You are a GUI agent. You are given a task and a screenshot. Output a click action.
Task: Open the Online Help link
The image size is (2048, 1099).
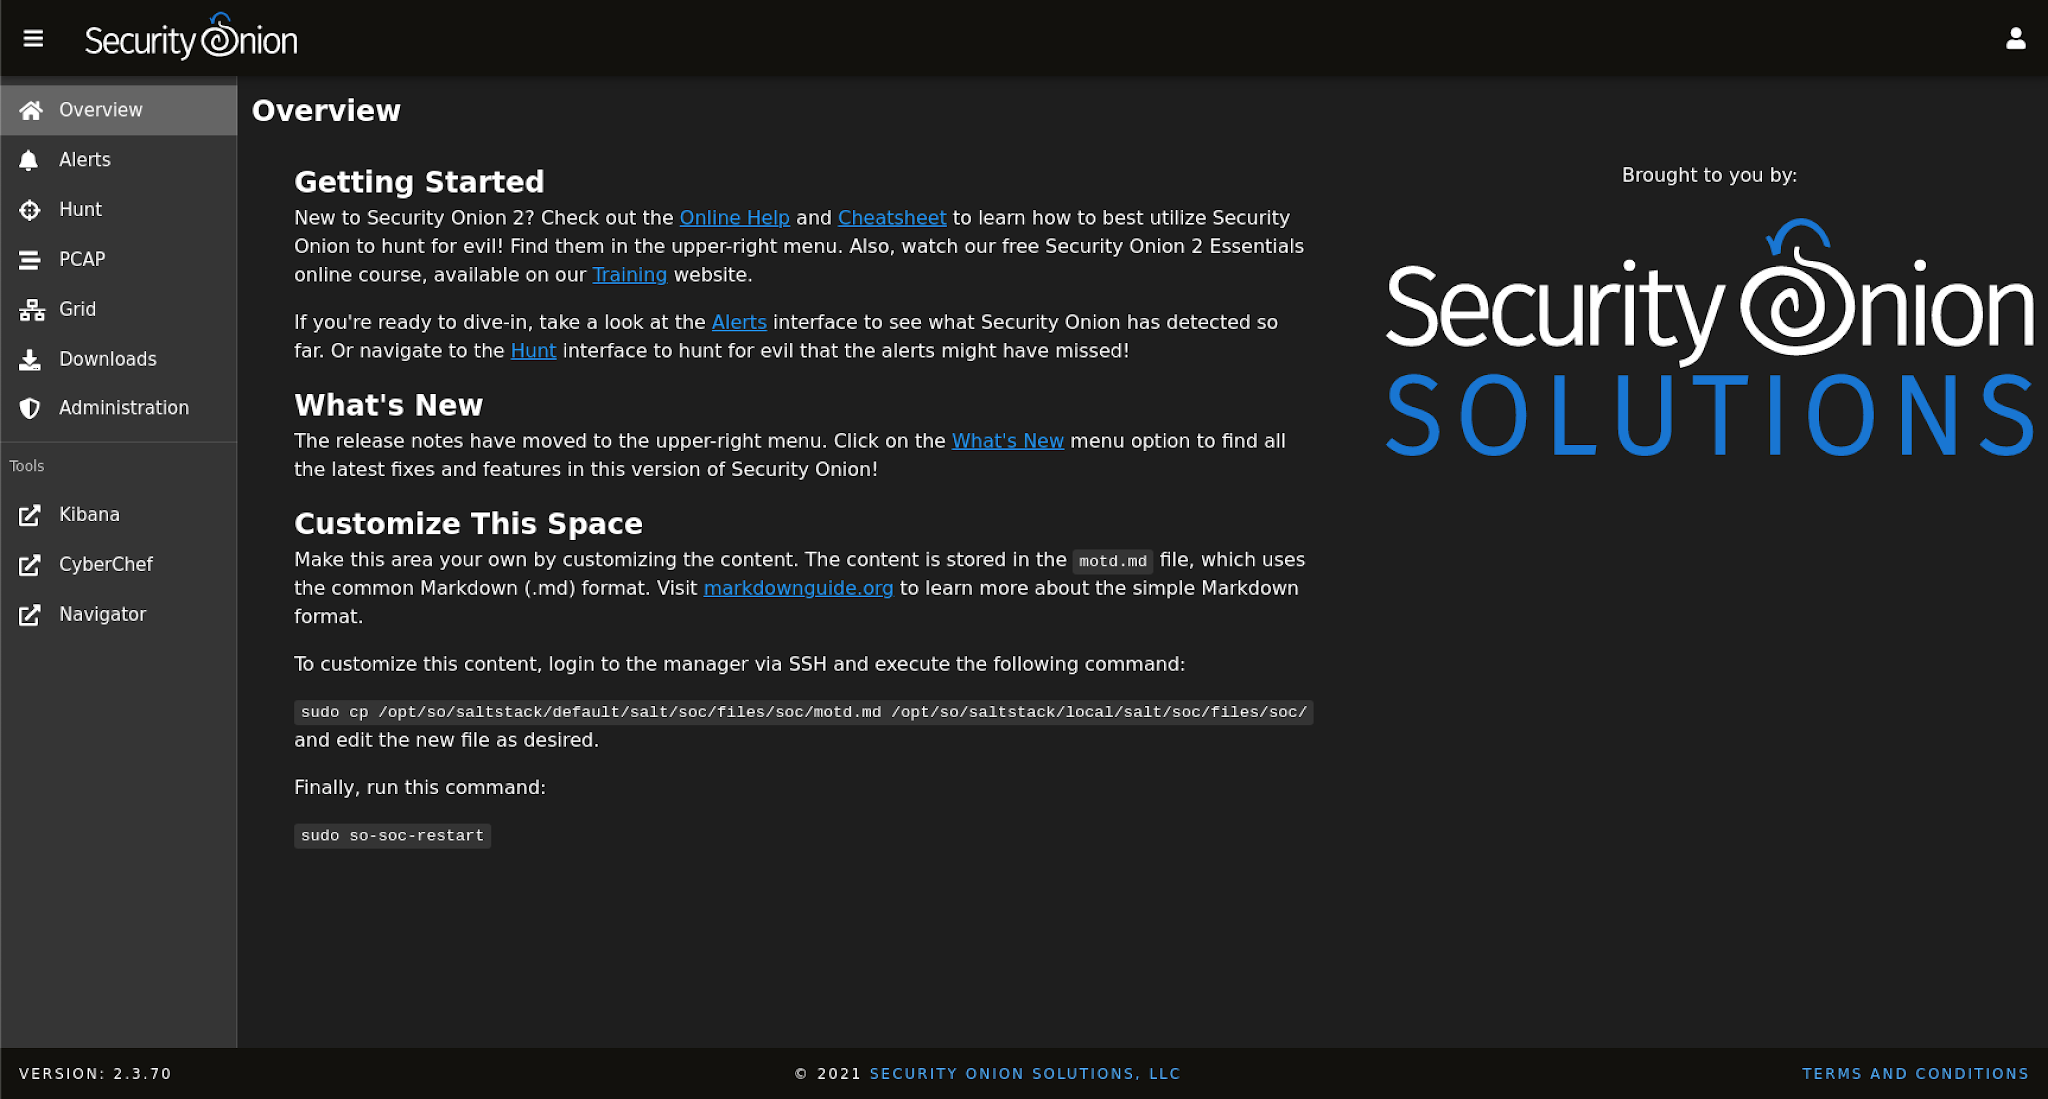point(734,217)
